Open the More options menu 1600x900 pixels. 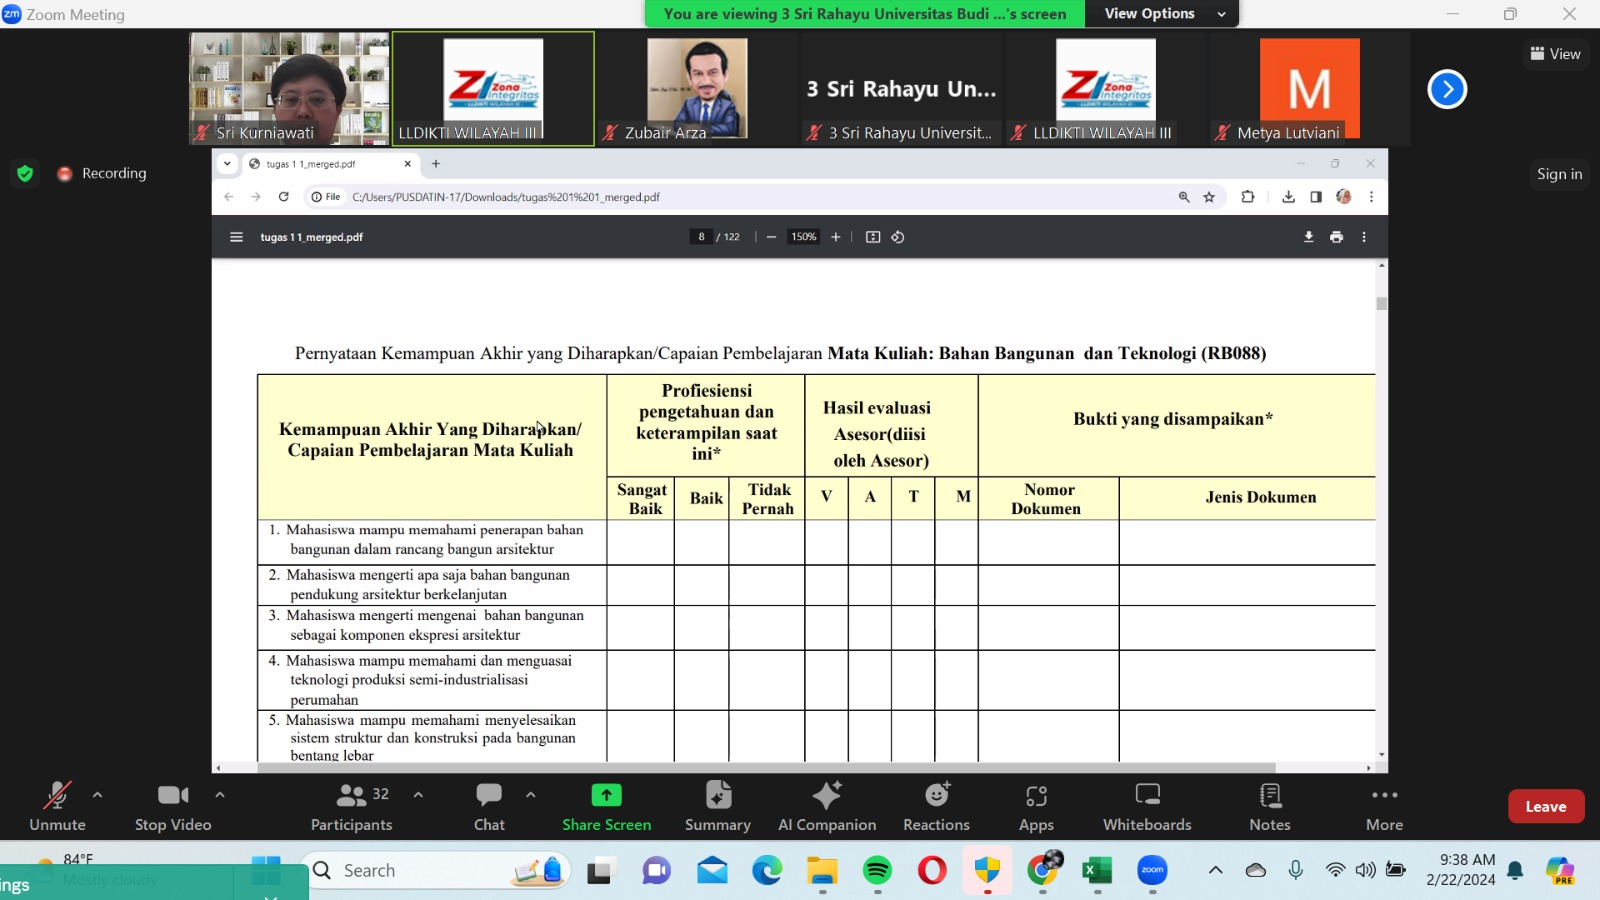(1385, 806)
